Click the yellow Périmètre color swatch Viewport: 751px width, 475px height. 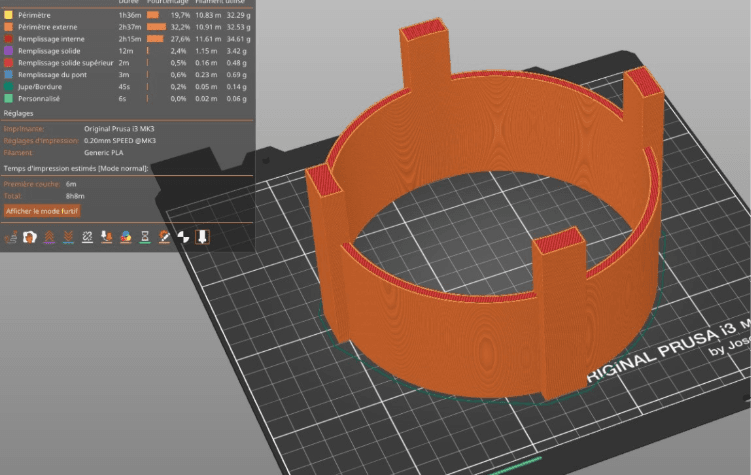[8, 15]
